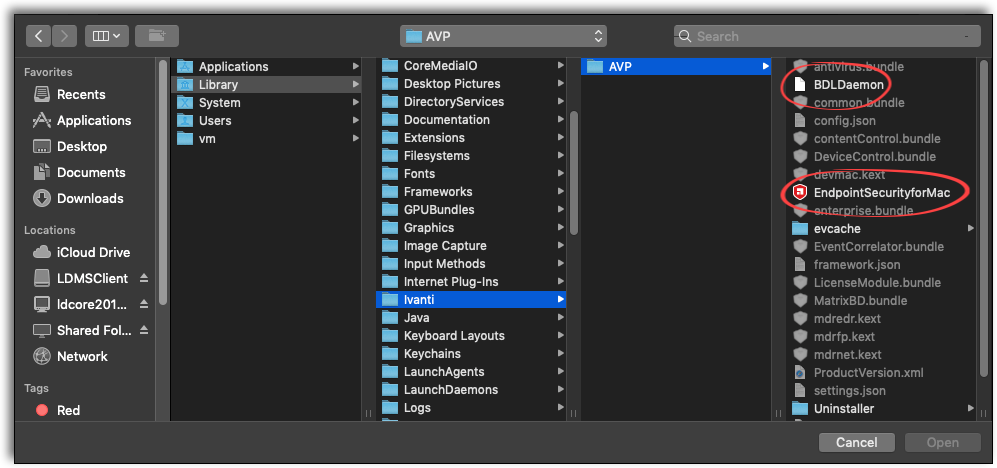997x468 pixels.
Task: Expand the Uninstaller folder
Action: tap(971, 409)
